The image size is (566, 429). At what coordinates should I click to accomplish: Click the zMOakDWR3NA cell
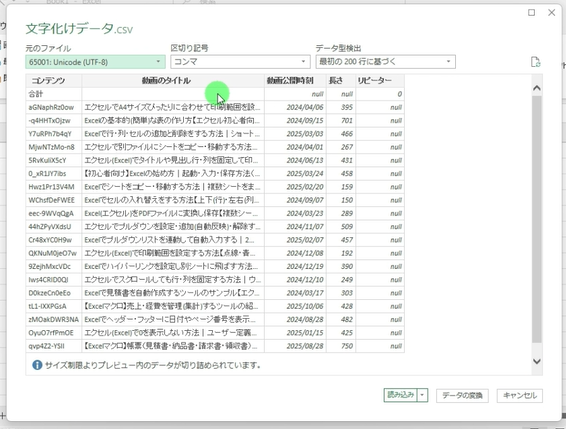tap(54, 320)
